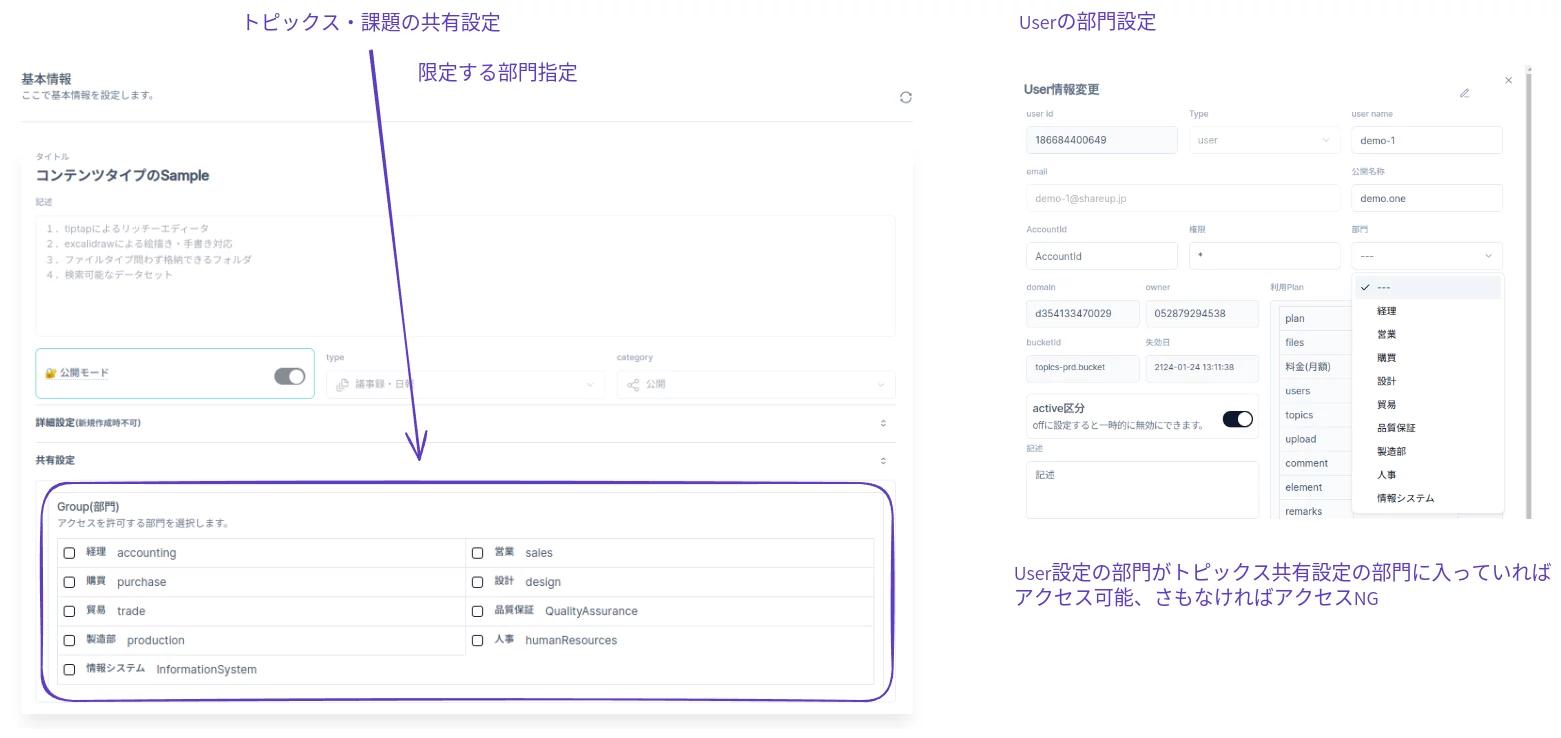Open the type dropdown 議事録・日報
The image size is (1561, 738).
click(x=465, y=384)
